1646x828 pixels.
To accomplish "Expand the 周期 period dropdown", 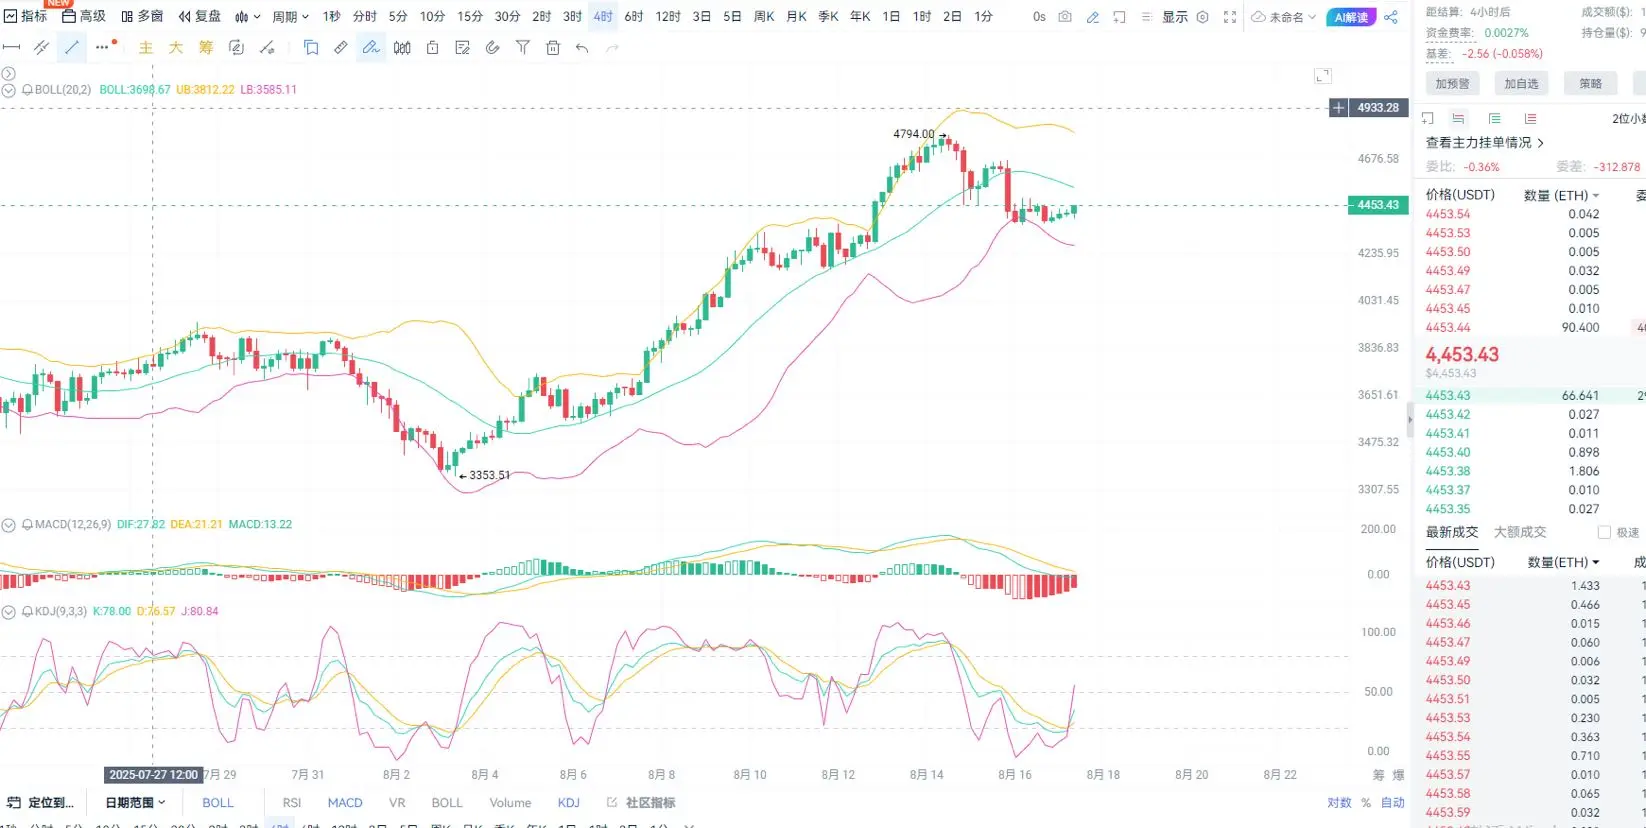I will click(x=290, y=17).
